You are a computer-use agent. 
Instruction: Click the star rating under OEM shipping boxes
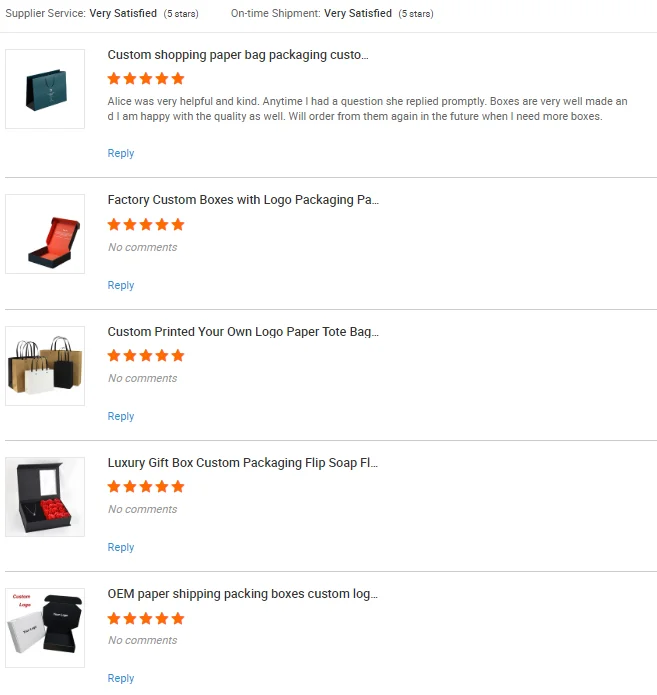pos(146,618)
